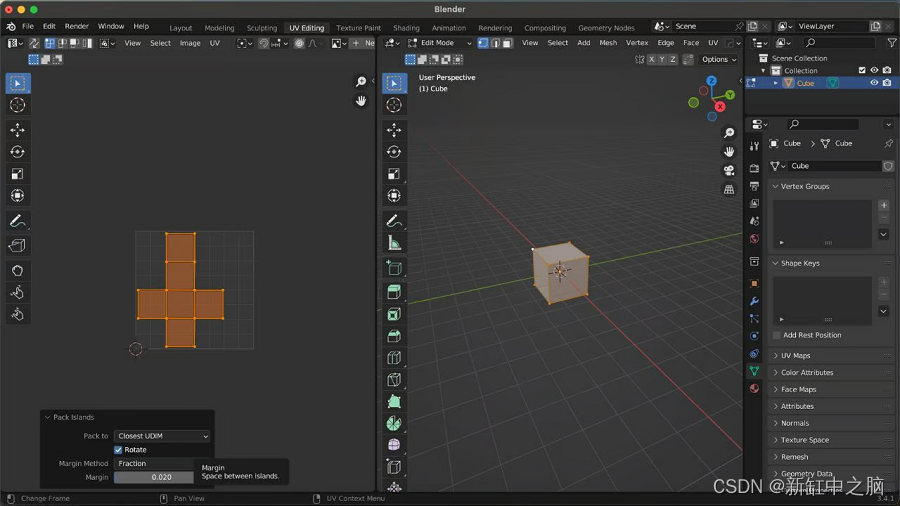Select the Measure tool in 3D viewport
The image size is (900, 506).
point(394,243)
